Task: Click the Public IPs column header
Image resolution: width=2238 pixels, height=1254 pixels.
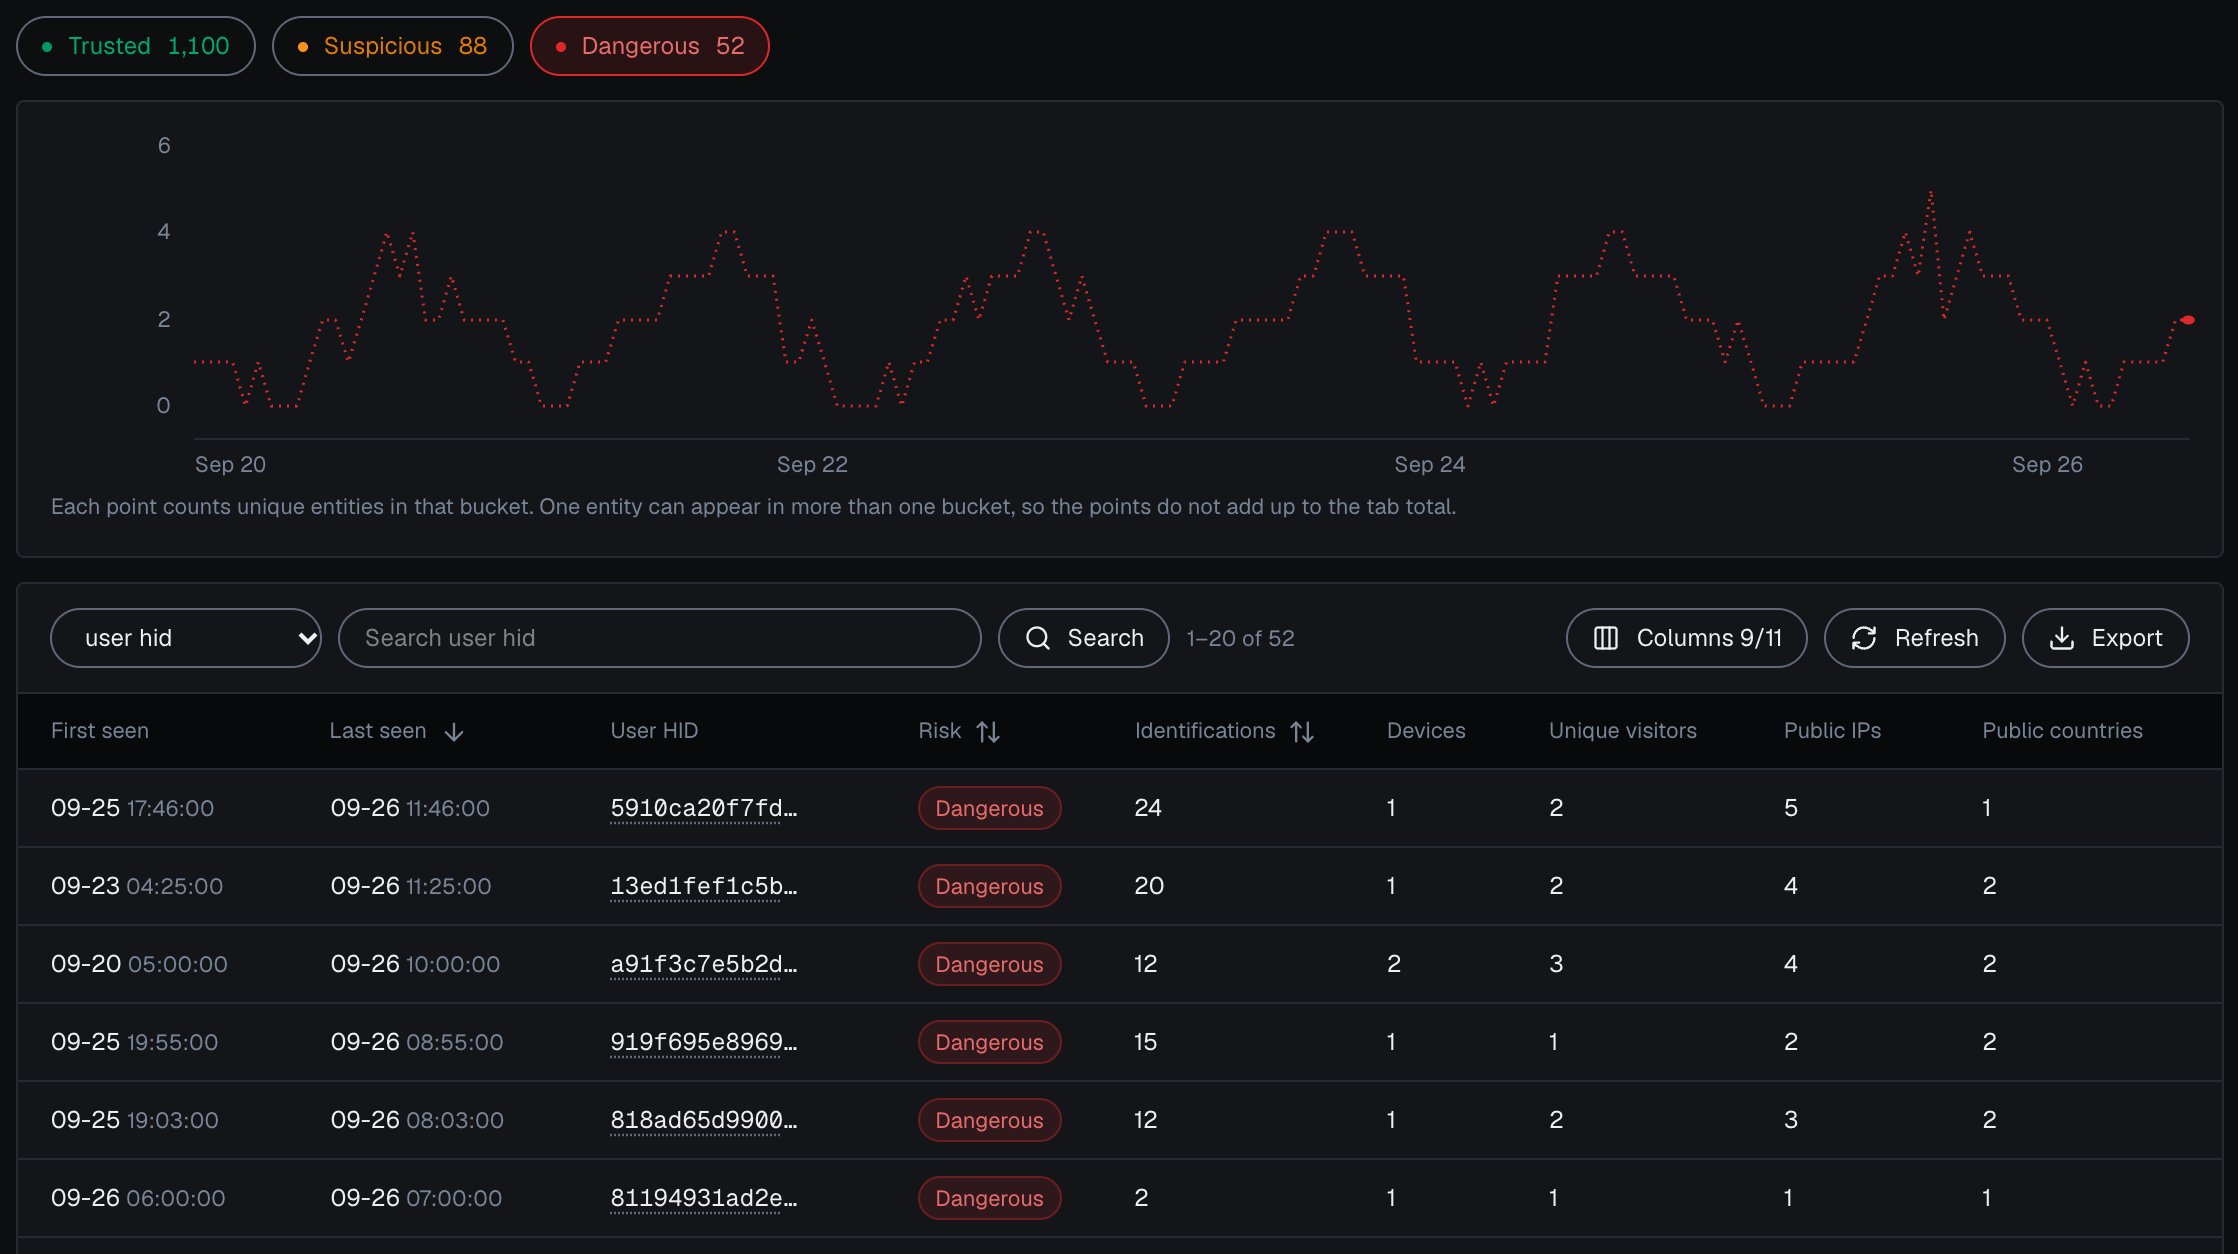Action: pyautogui.click(x=1832, y=731)
